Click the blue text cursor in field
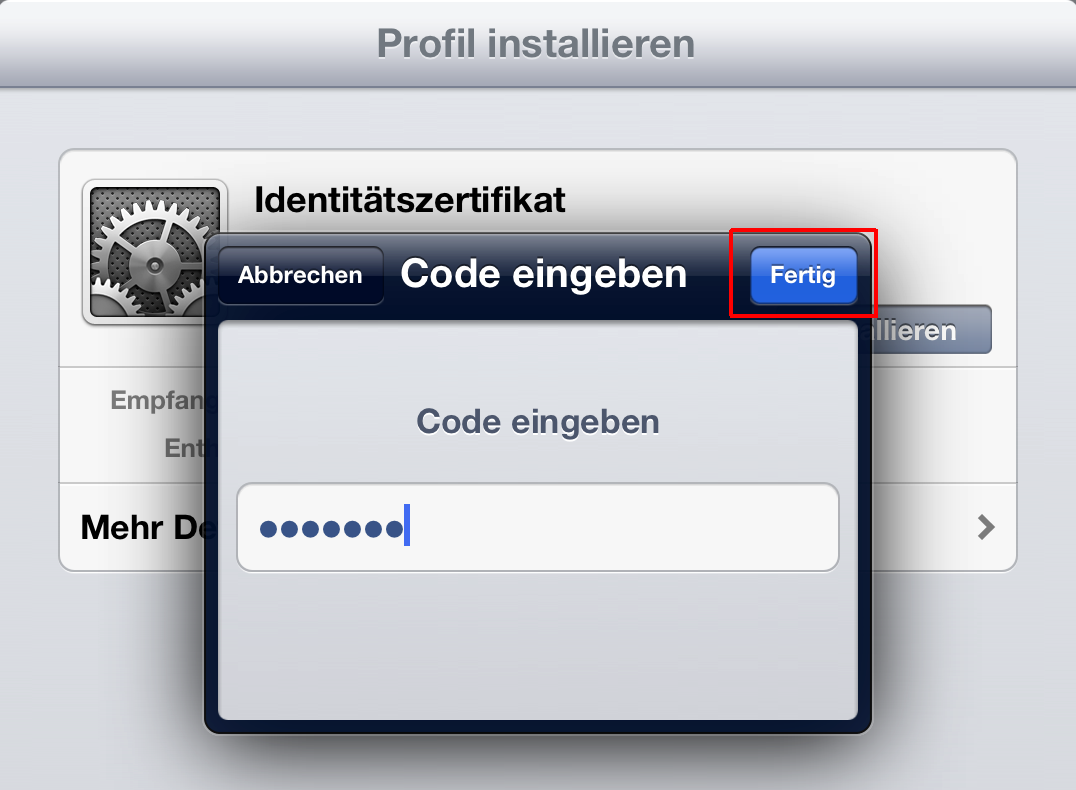The height and width of the screenshot is (790, 1076). 407,525
